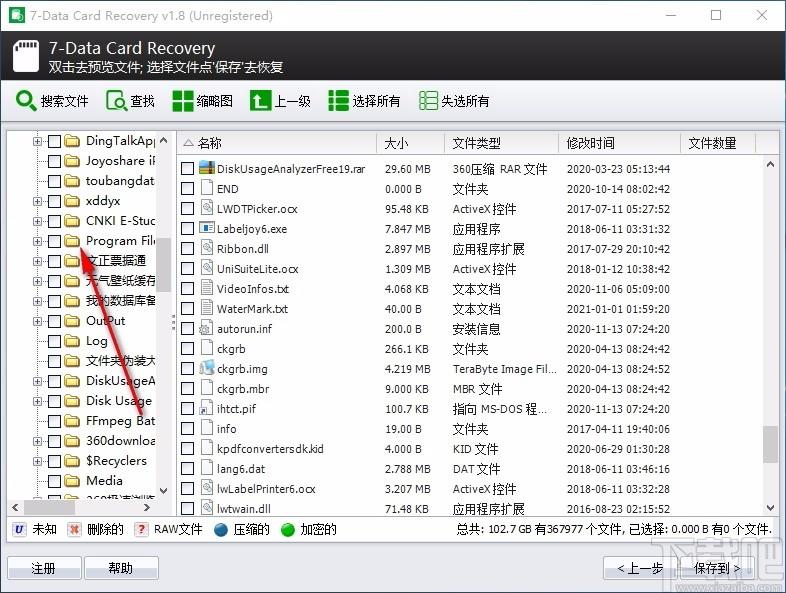
Task: Click the ckgrb.img disk image icon
Action: pos(207,368)
